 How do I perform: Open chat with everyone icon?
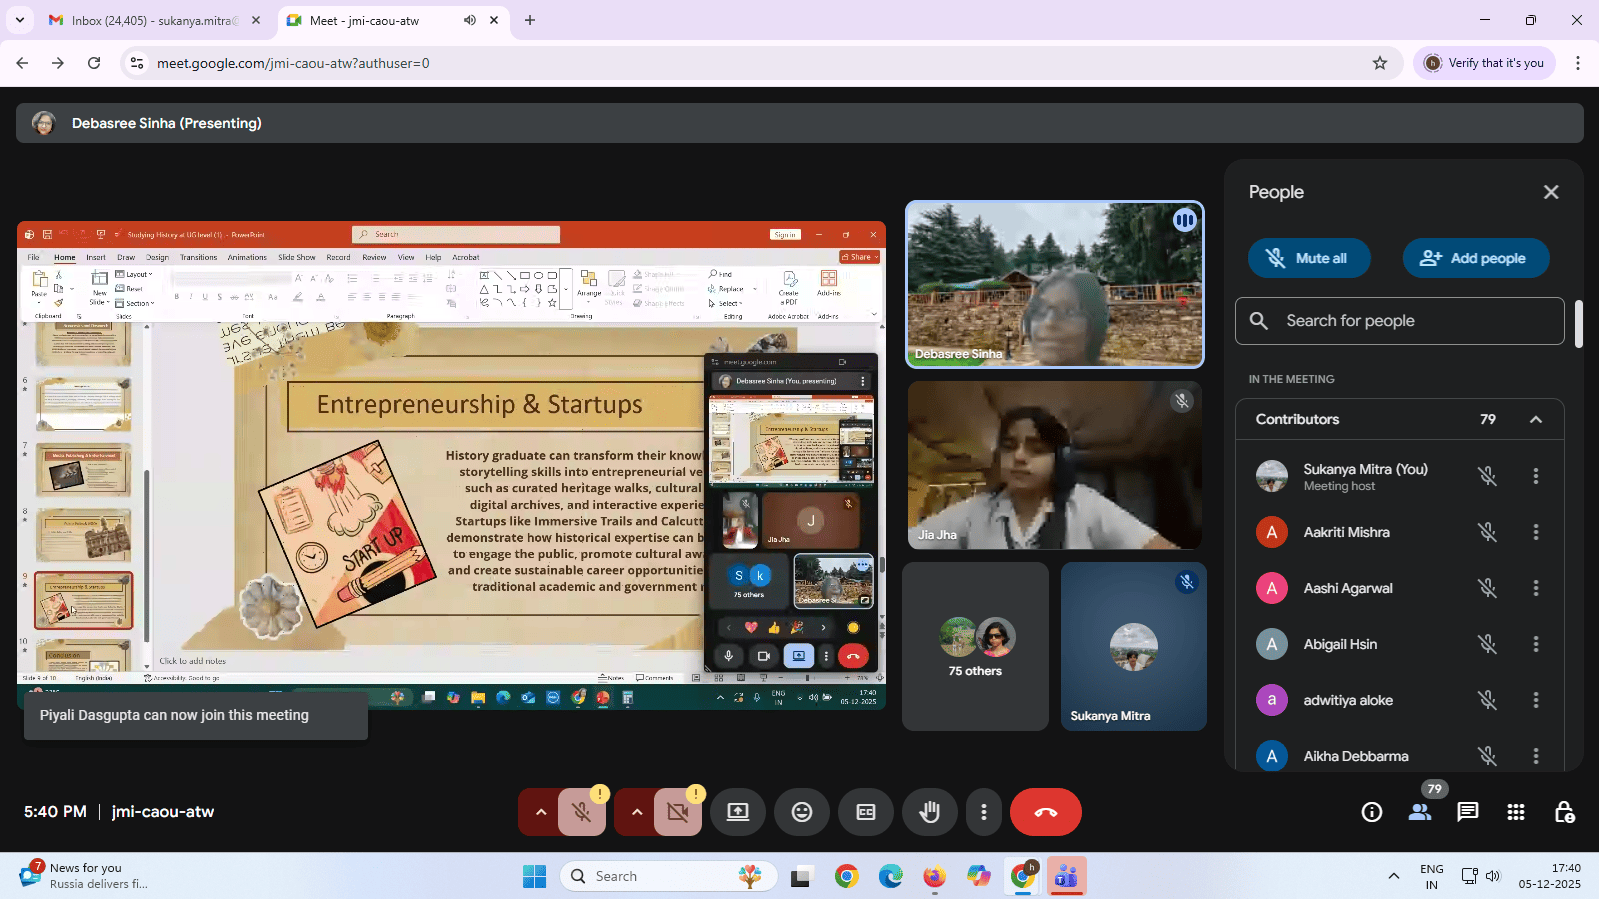pos(1467,812)
